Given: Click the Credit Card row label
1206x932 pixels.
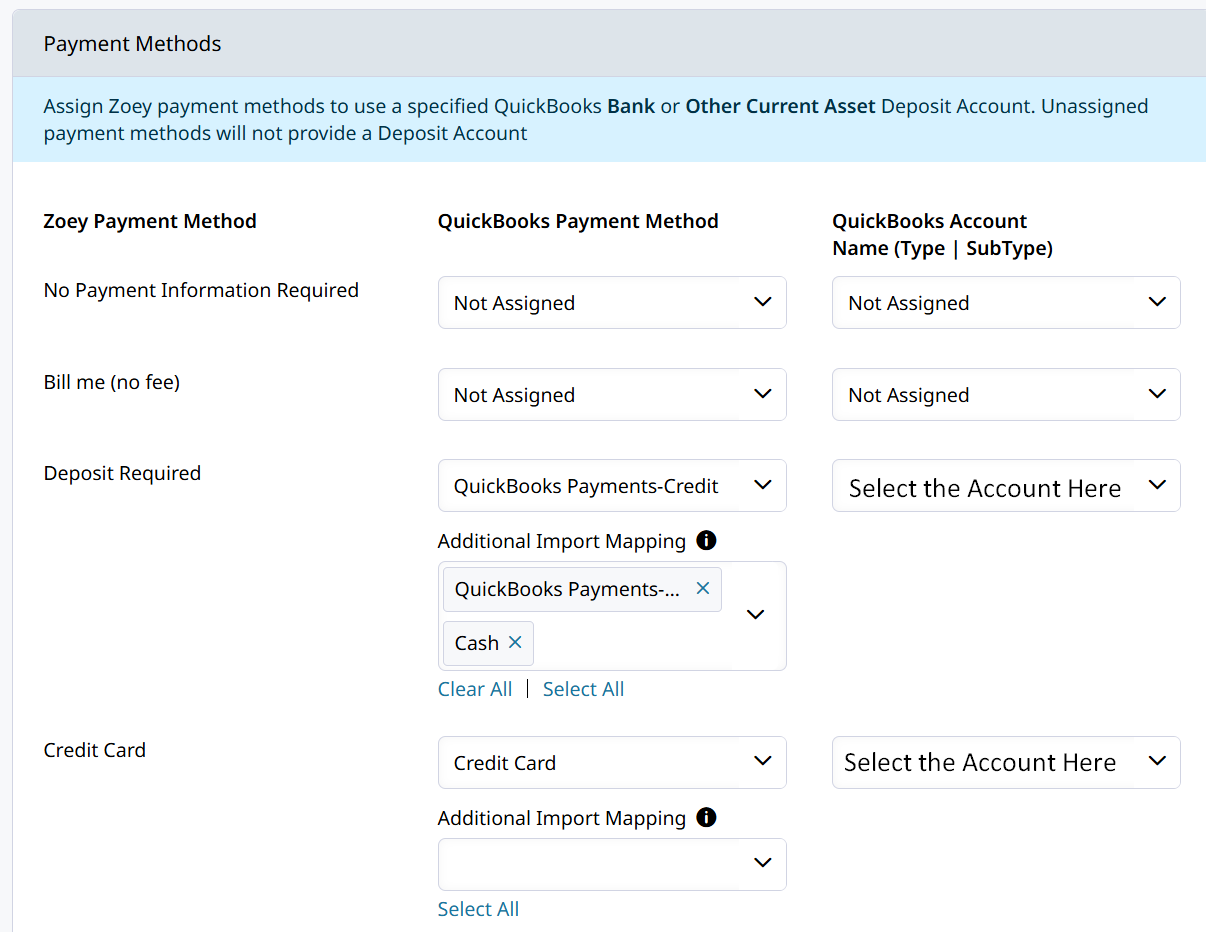Looking at the screenshot, I should 95,750.
